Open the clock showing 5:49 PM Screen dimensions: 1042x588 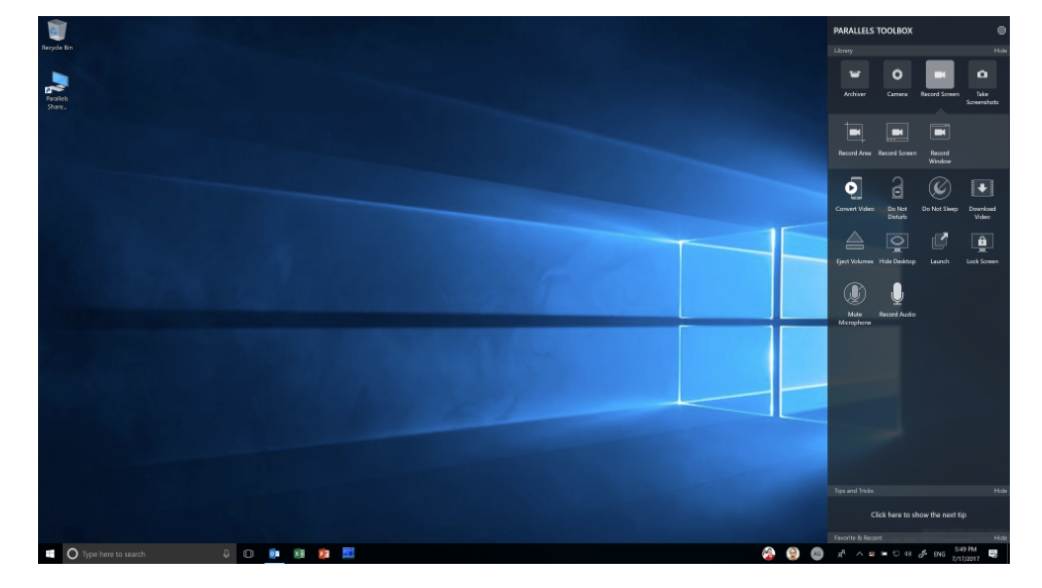click(x=966, y=553)
